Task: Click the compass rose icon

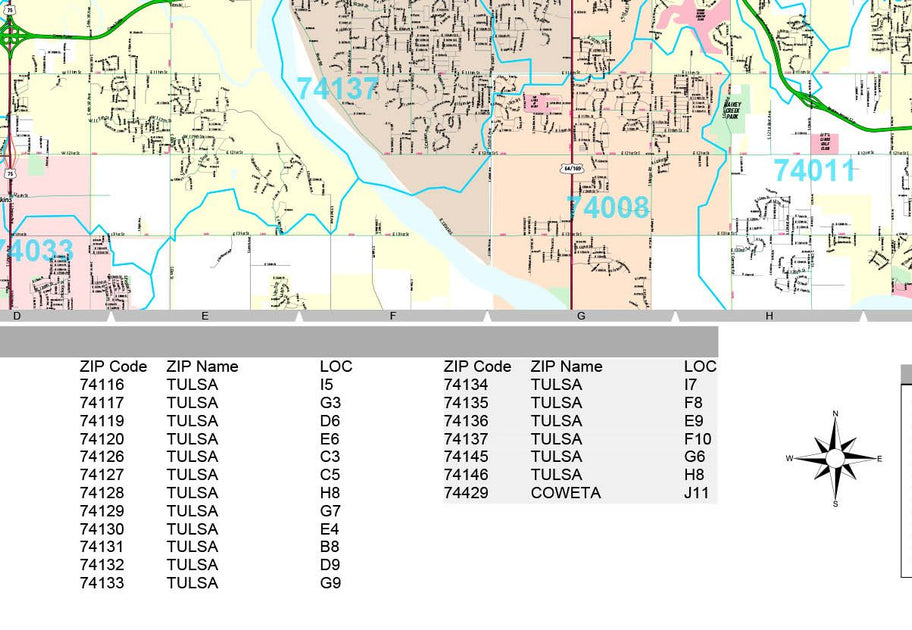Action: [835, 459]
